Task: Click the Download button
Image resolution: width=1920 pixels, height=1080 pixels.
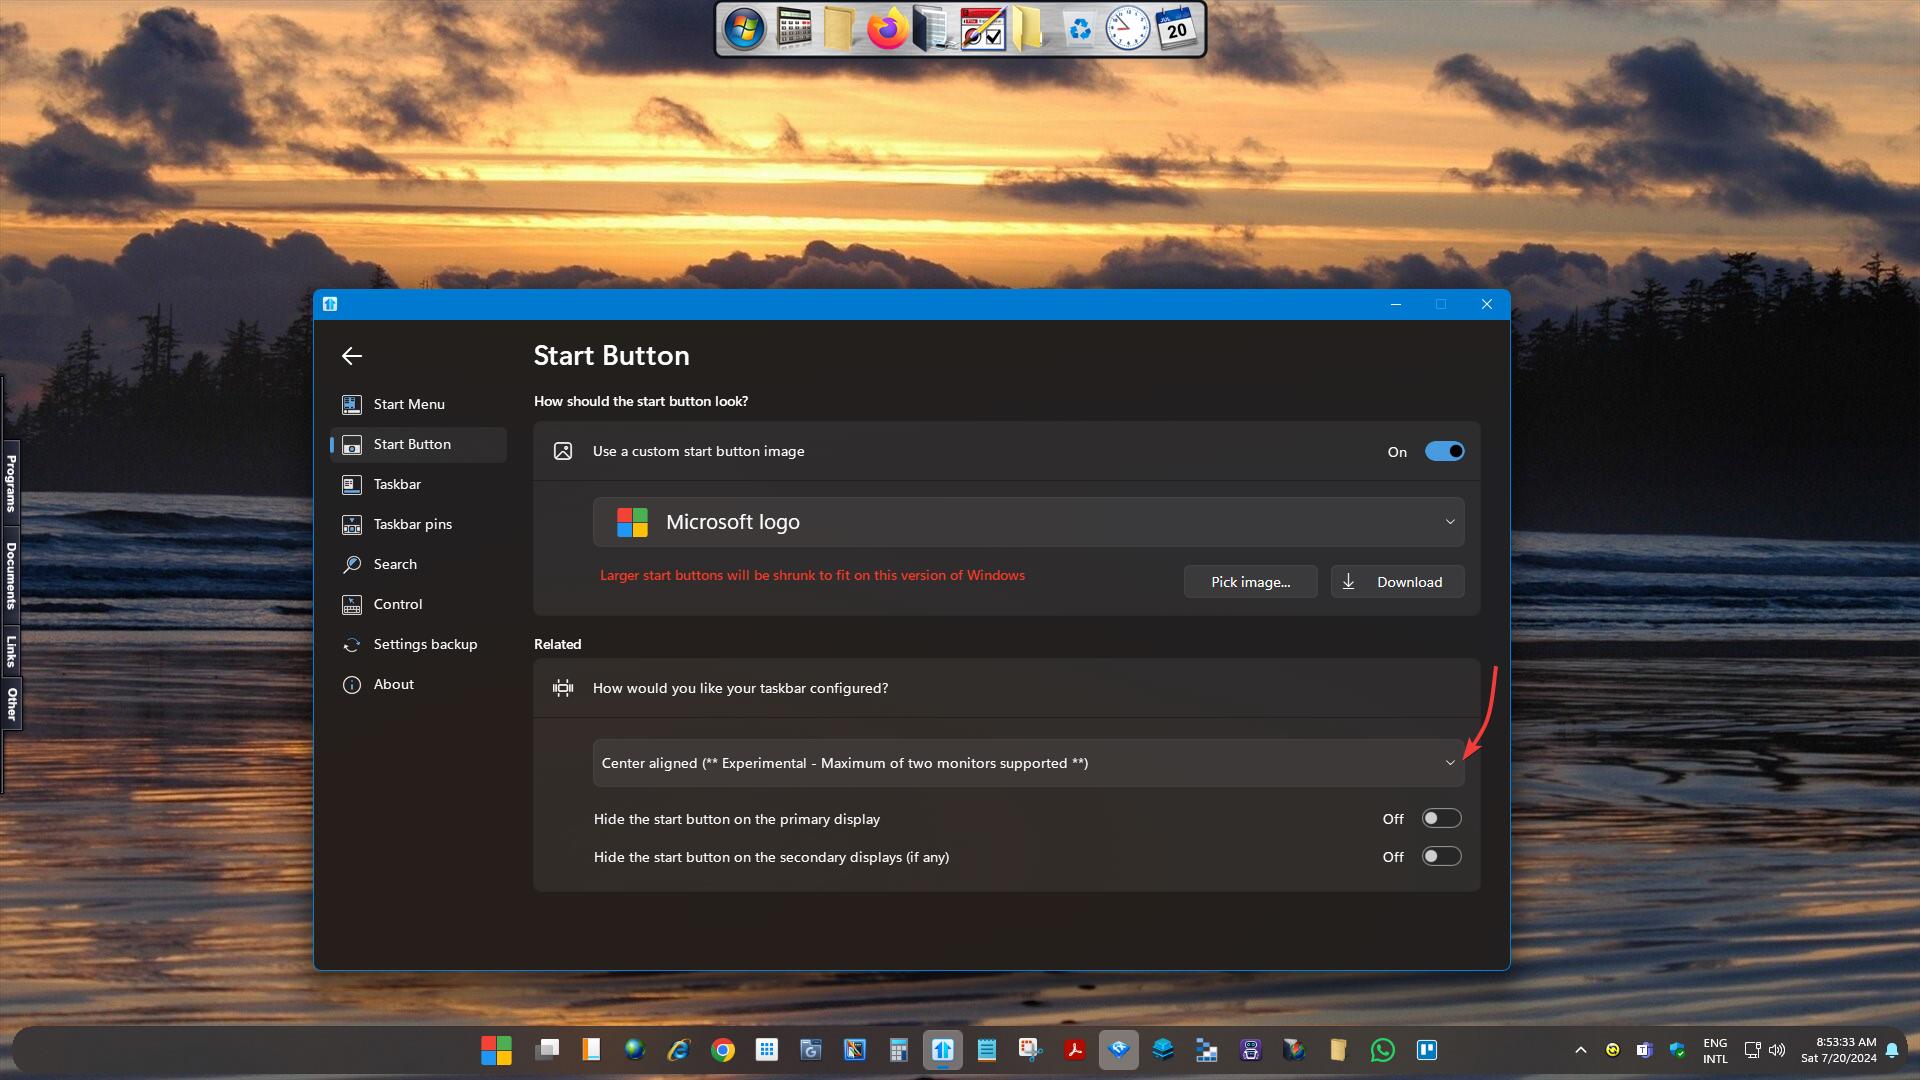Action: [x=1397, y=582]
